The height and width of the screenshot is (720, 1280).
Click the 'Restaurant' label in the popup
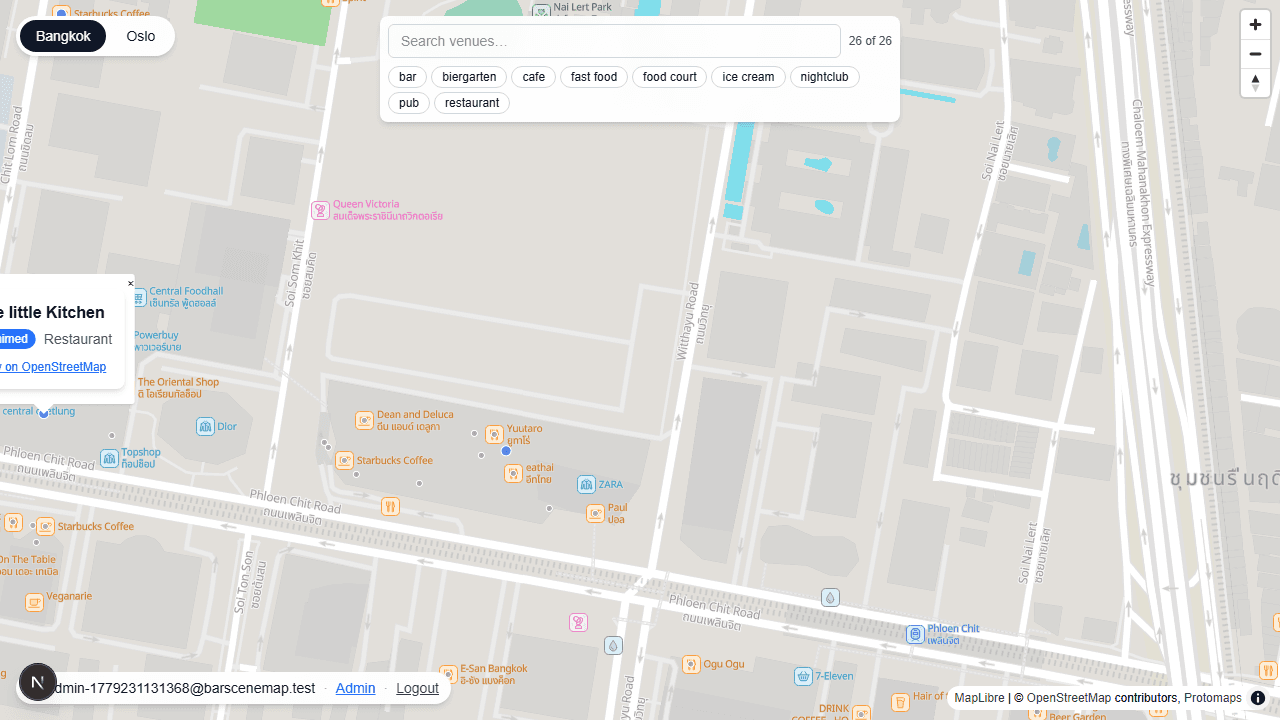point(78,339)
